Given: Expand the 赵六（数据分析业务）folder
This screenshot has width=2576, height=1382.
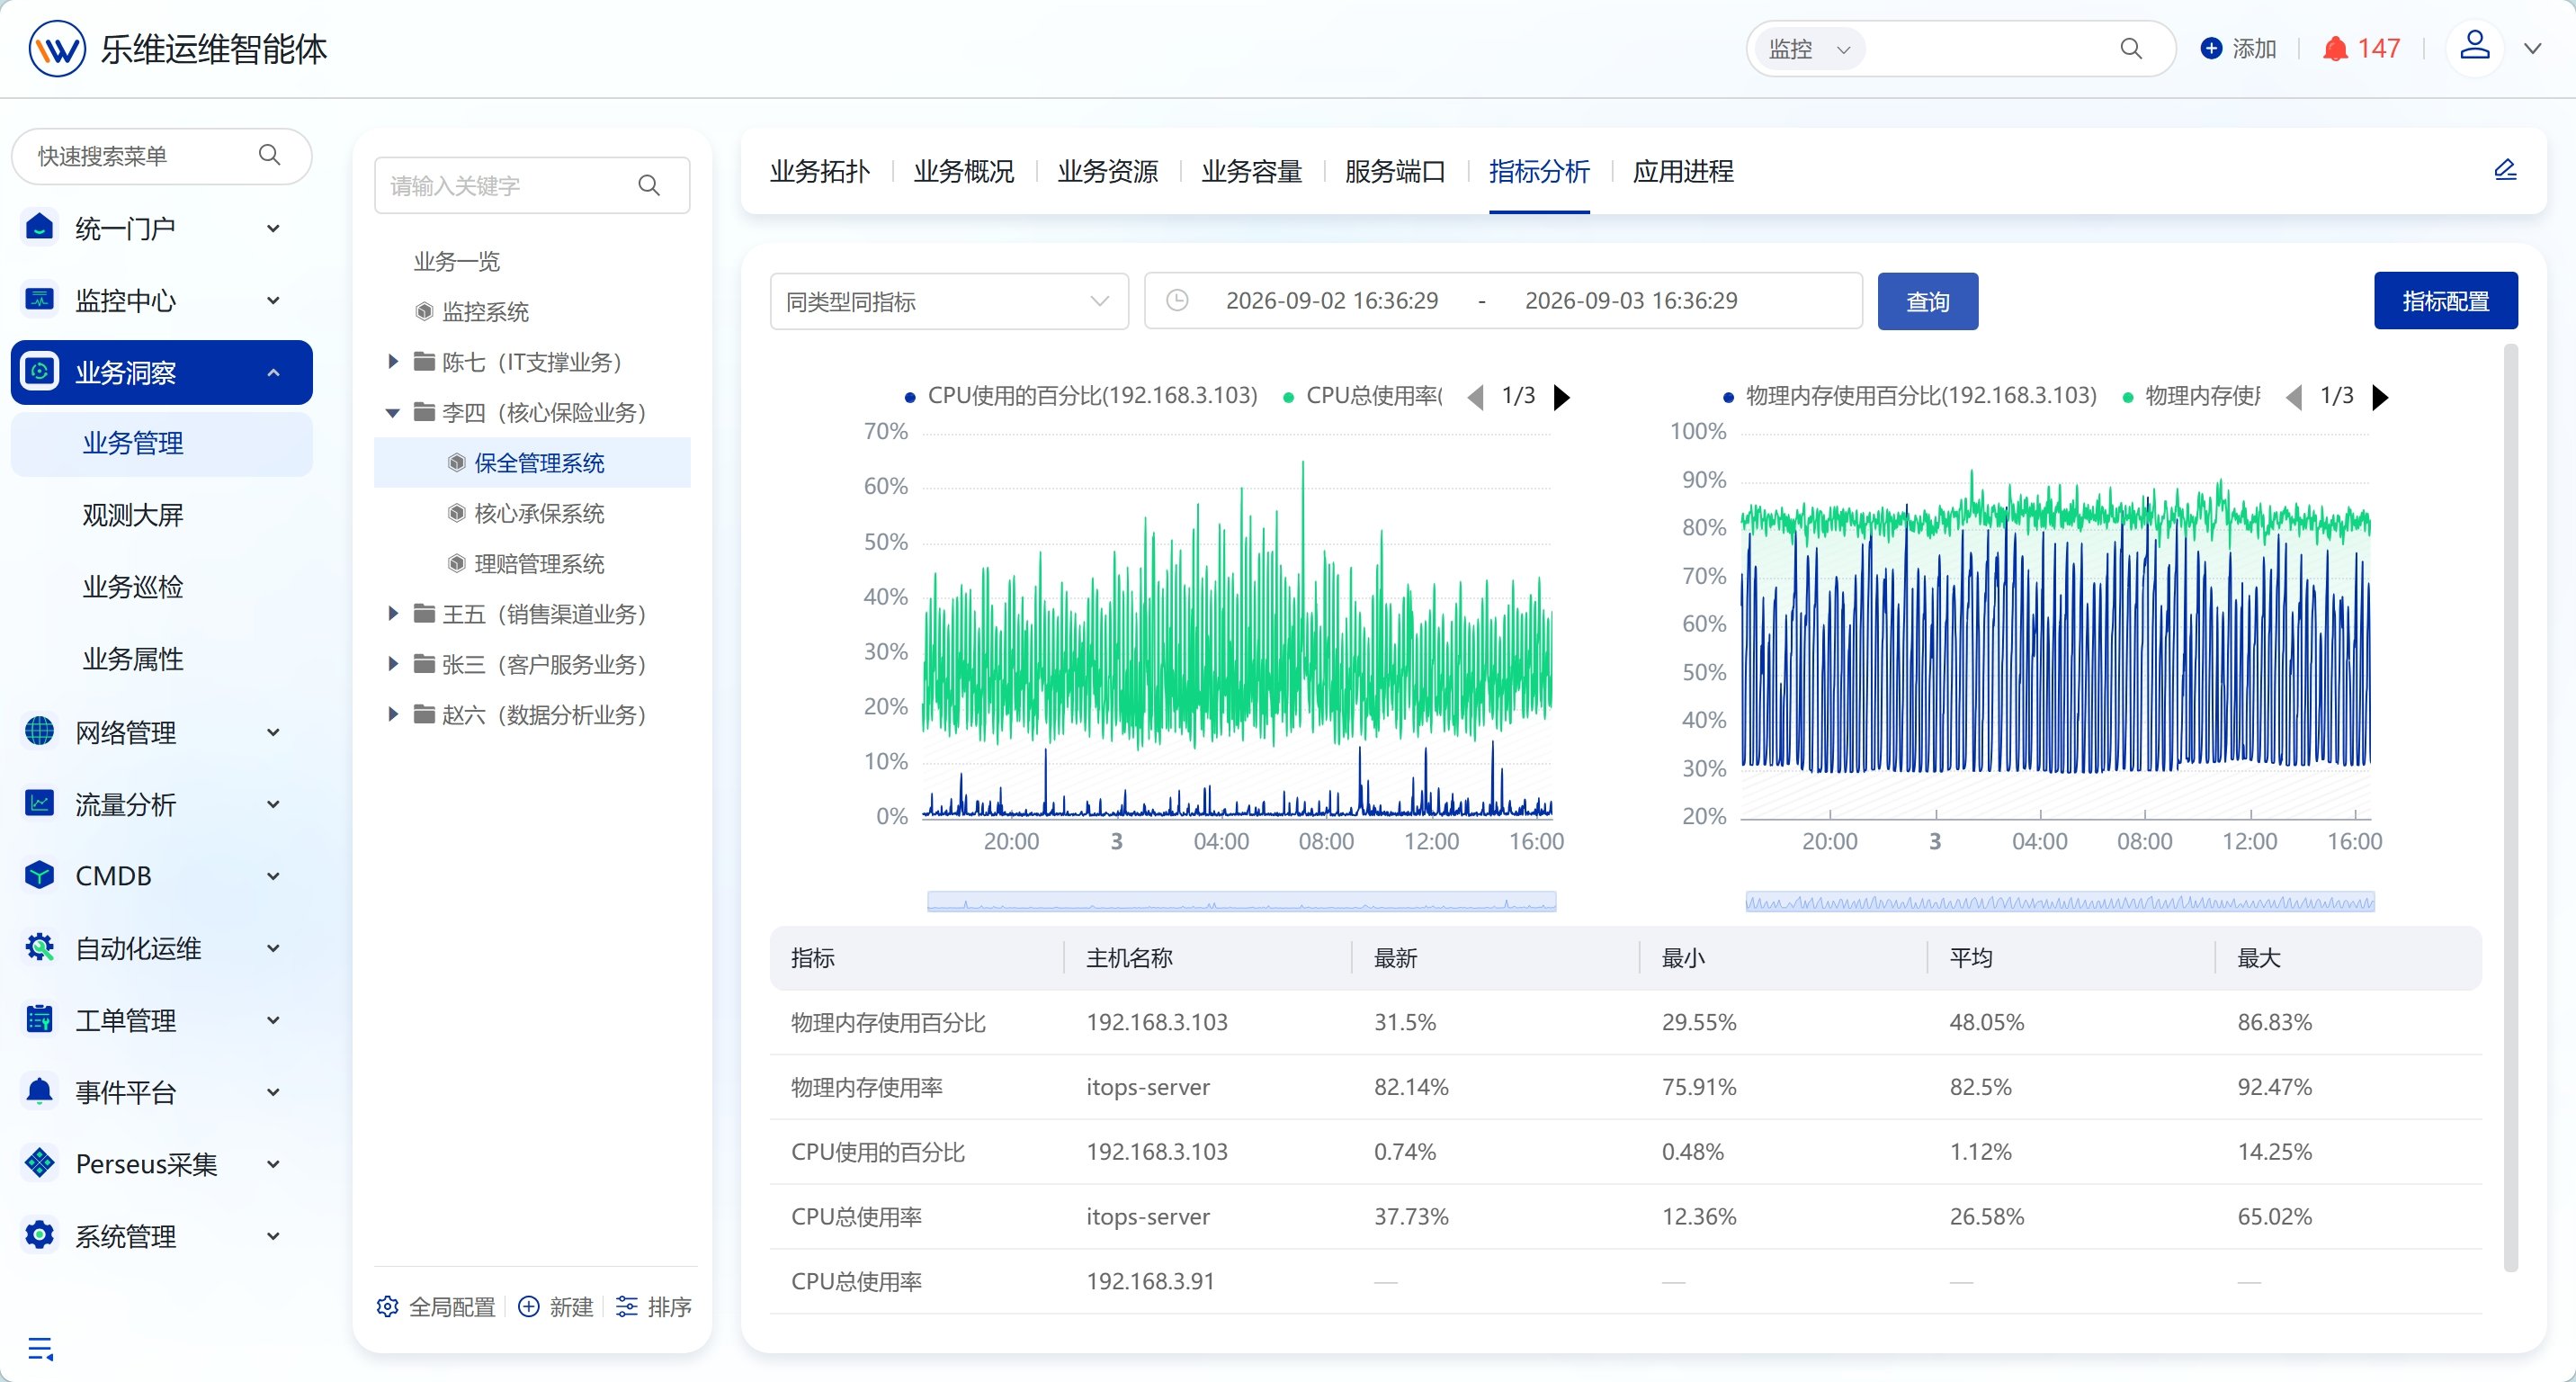Looking at the screenshot, I should [393, 714].
